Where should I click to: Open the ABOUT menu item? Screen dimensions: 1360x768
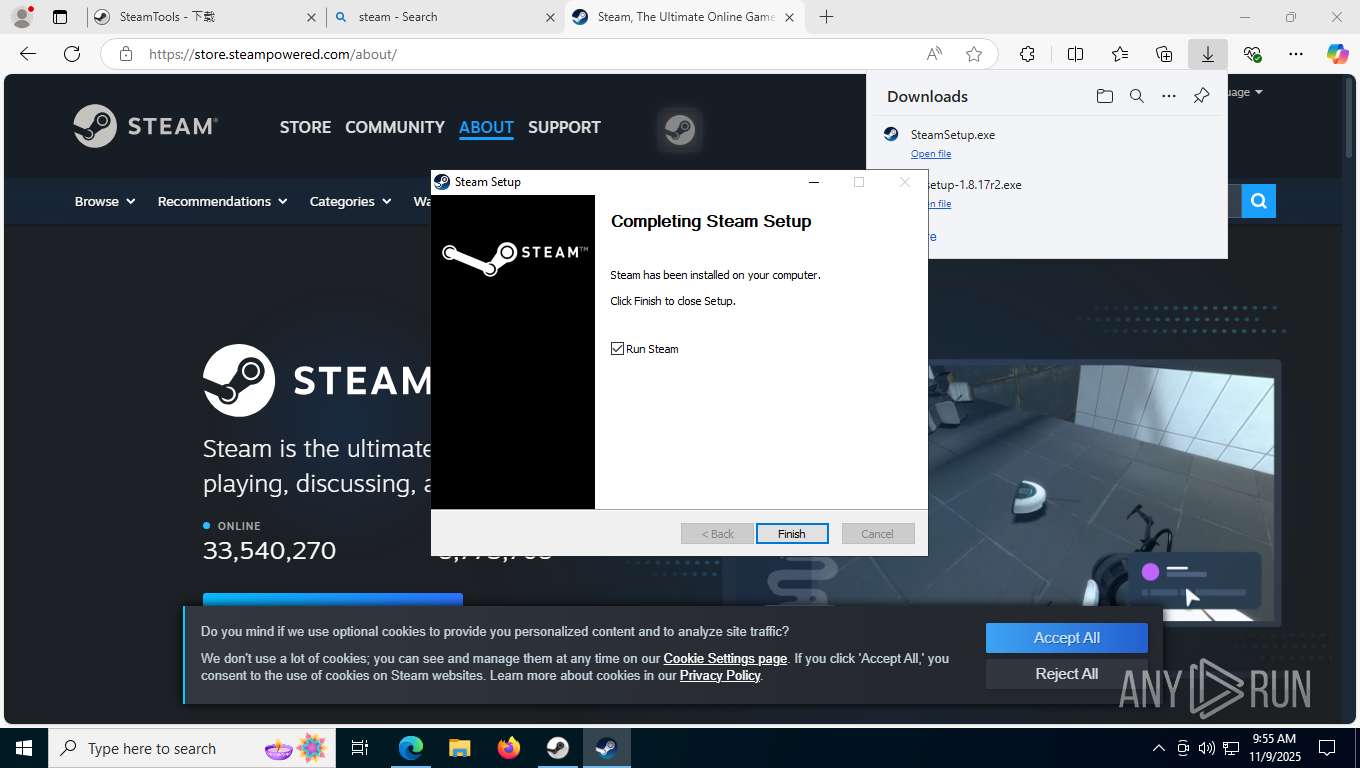(x=486, y=127)
